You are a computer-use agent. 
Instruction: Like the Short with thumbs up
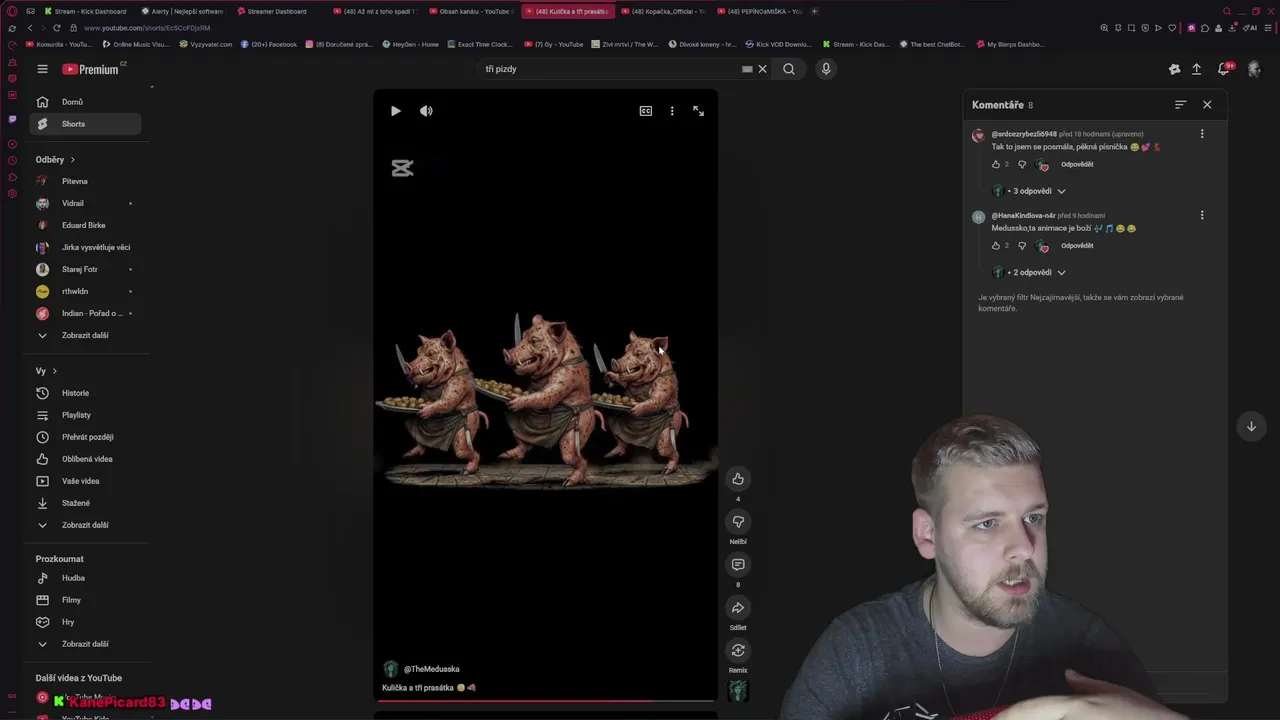pyautogui.click(x=738, y=479)
